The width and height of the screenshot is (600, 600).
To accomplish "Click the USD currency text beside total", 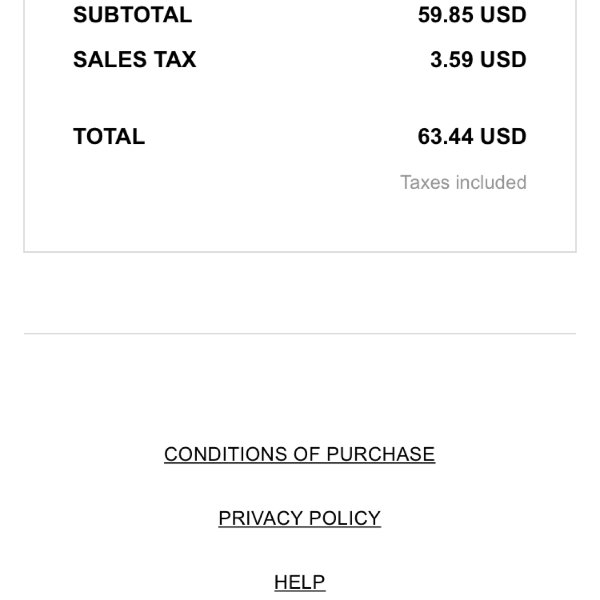I will coord(503,136).
